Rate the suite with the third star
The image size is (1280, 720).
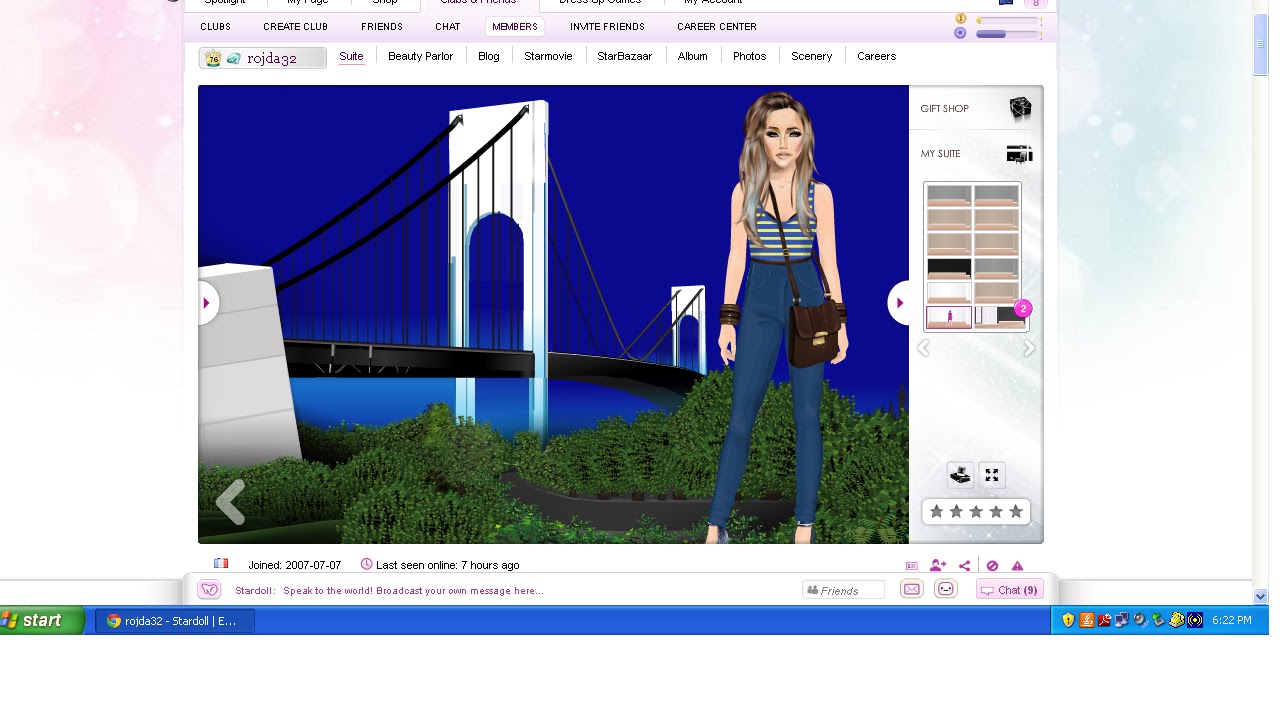pos(976,511)
